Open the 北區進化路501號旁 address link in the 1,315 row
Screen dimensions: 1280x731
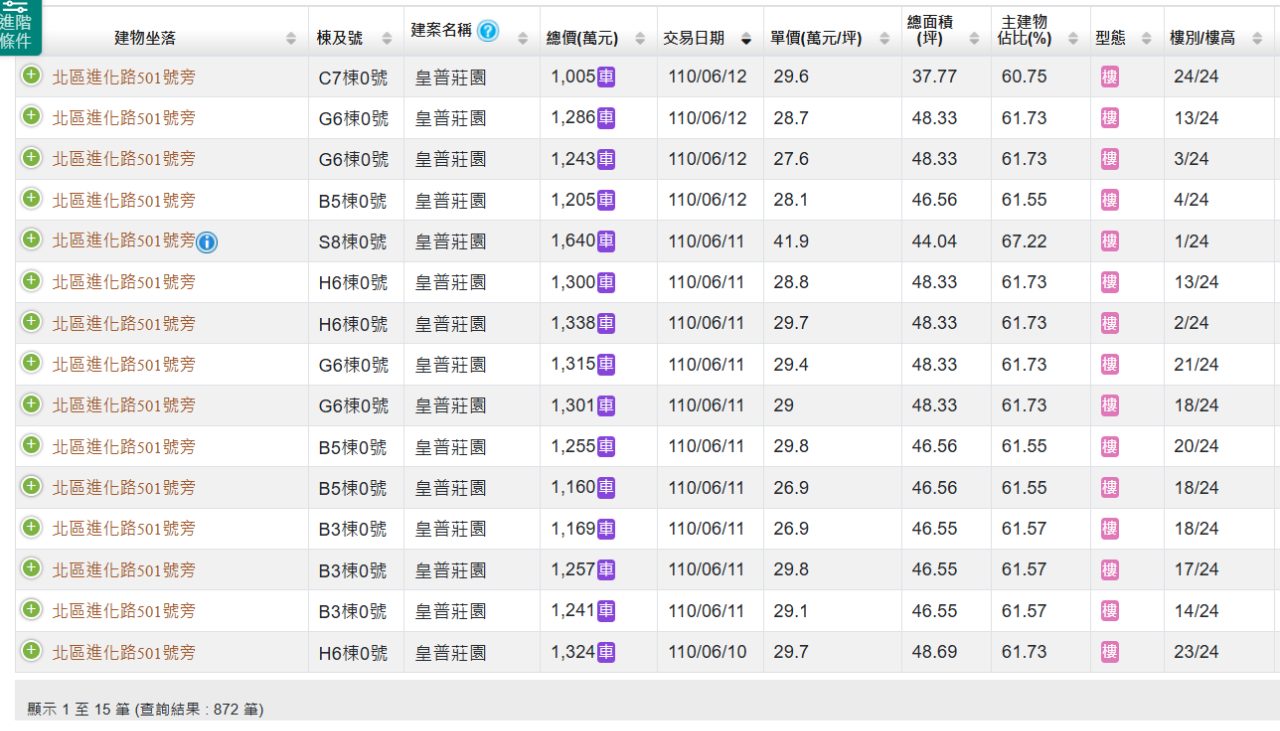pos(124,364)
